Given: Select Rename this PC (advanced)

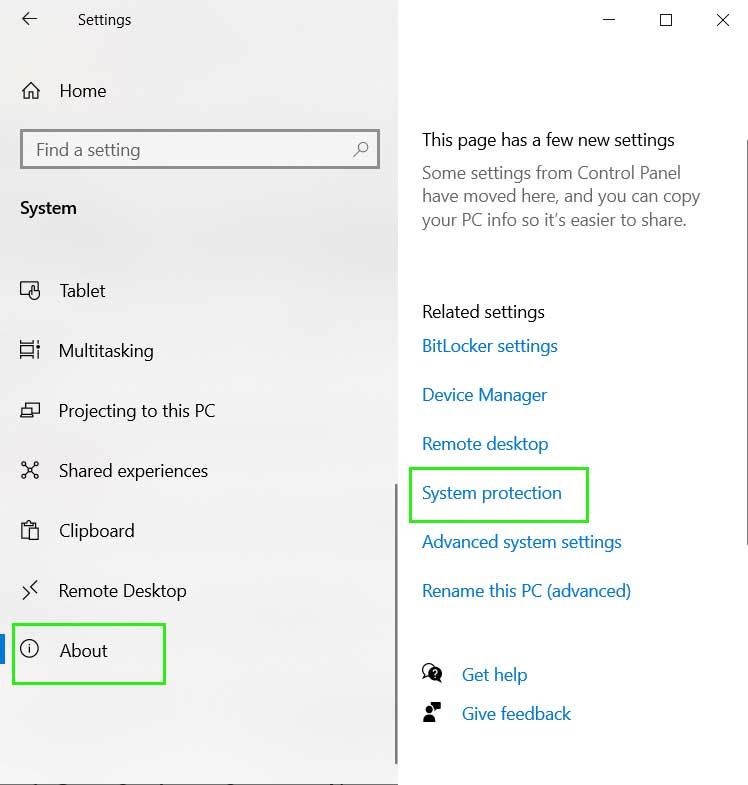Looking at the screenshot, I should pos(526,591).
